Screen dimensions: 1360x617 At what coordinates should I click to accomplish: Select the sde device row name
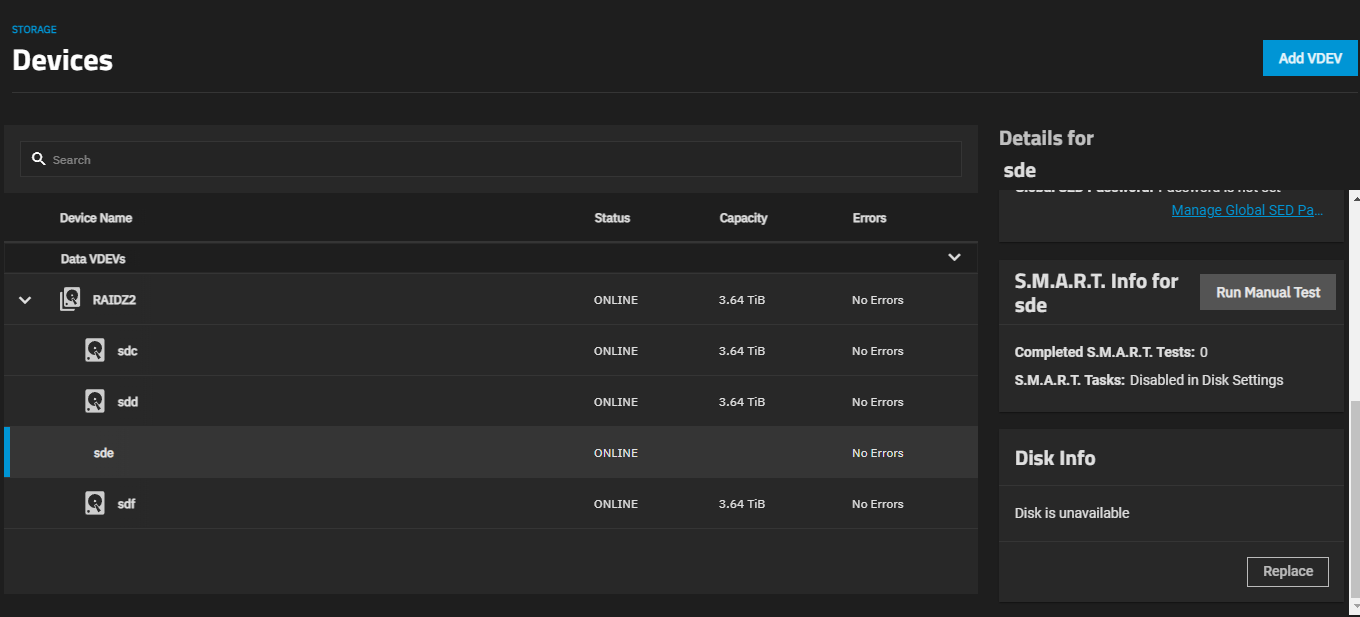coord(104,453)
